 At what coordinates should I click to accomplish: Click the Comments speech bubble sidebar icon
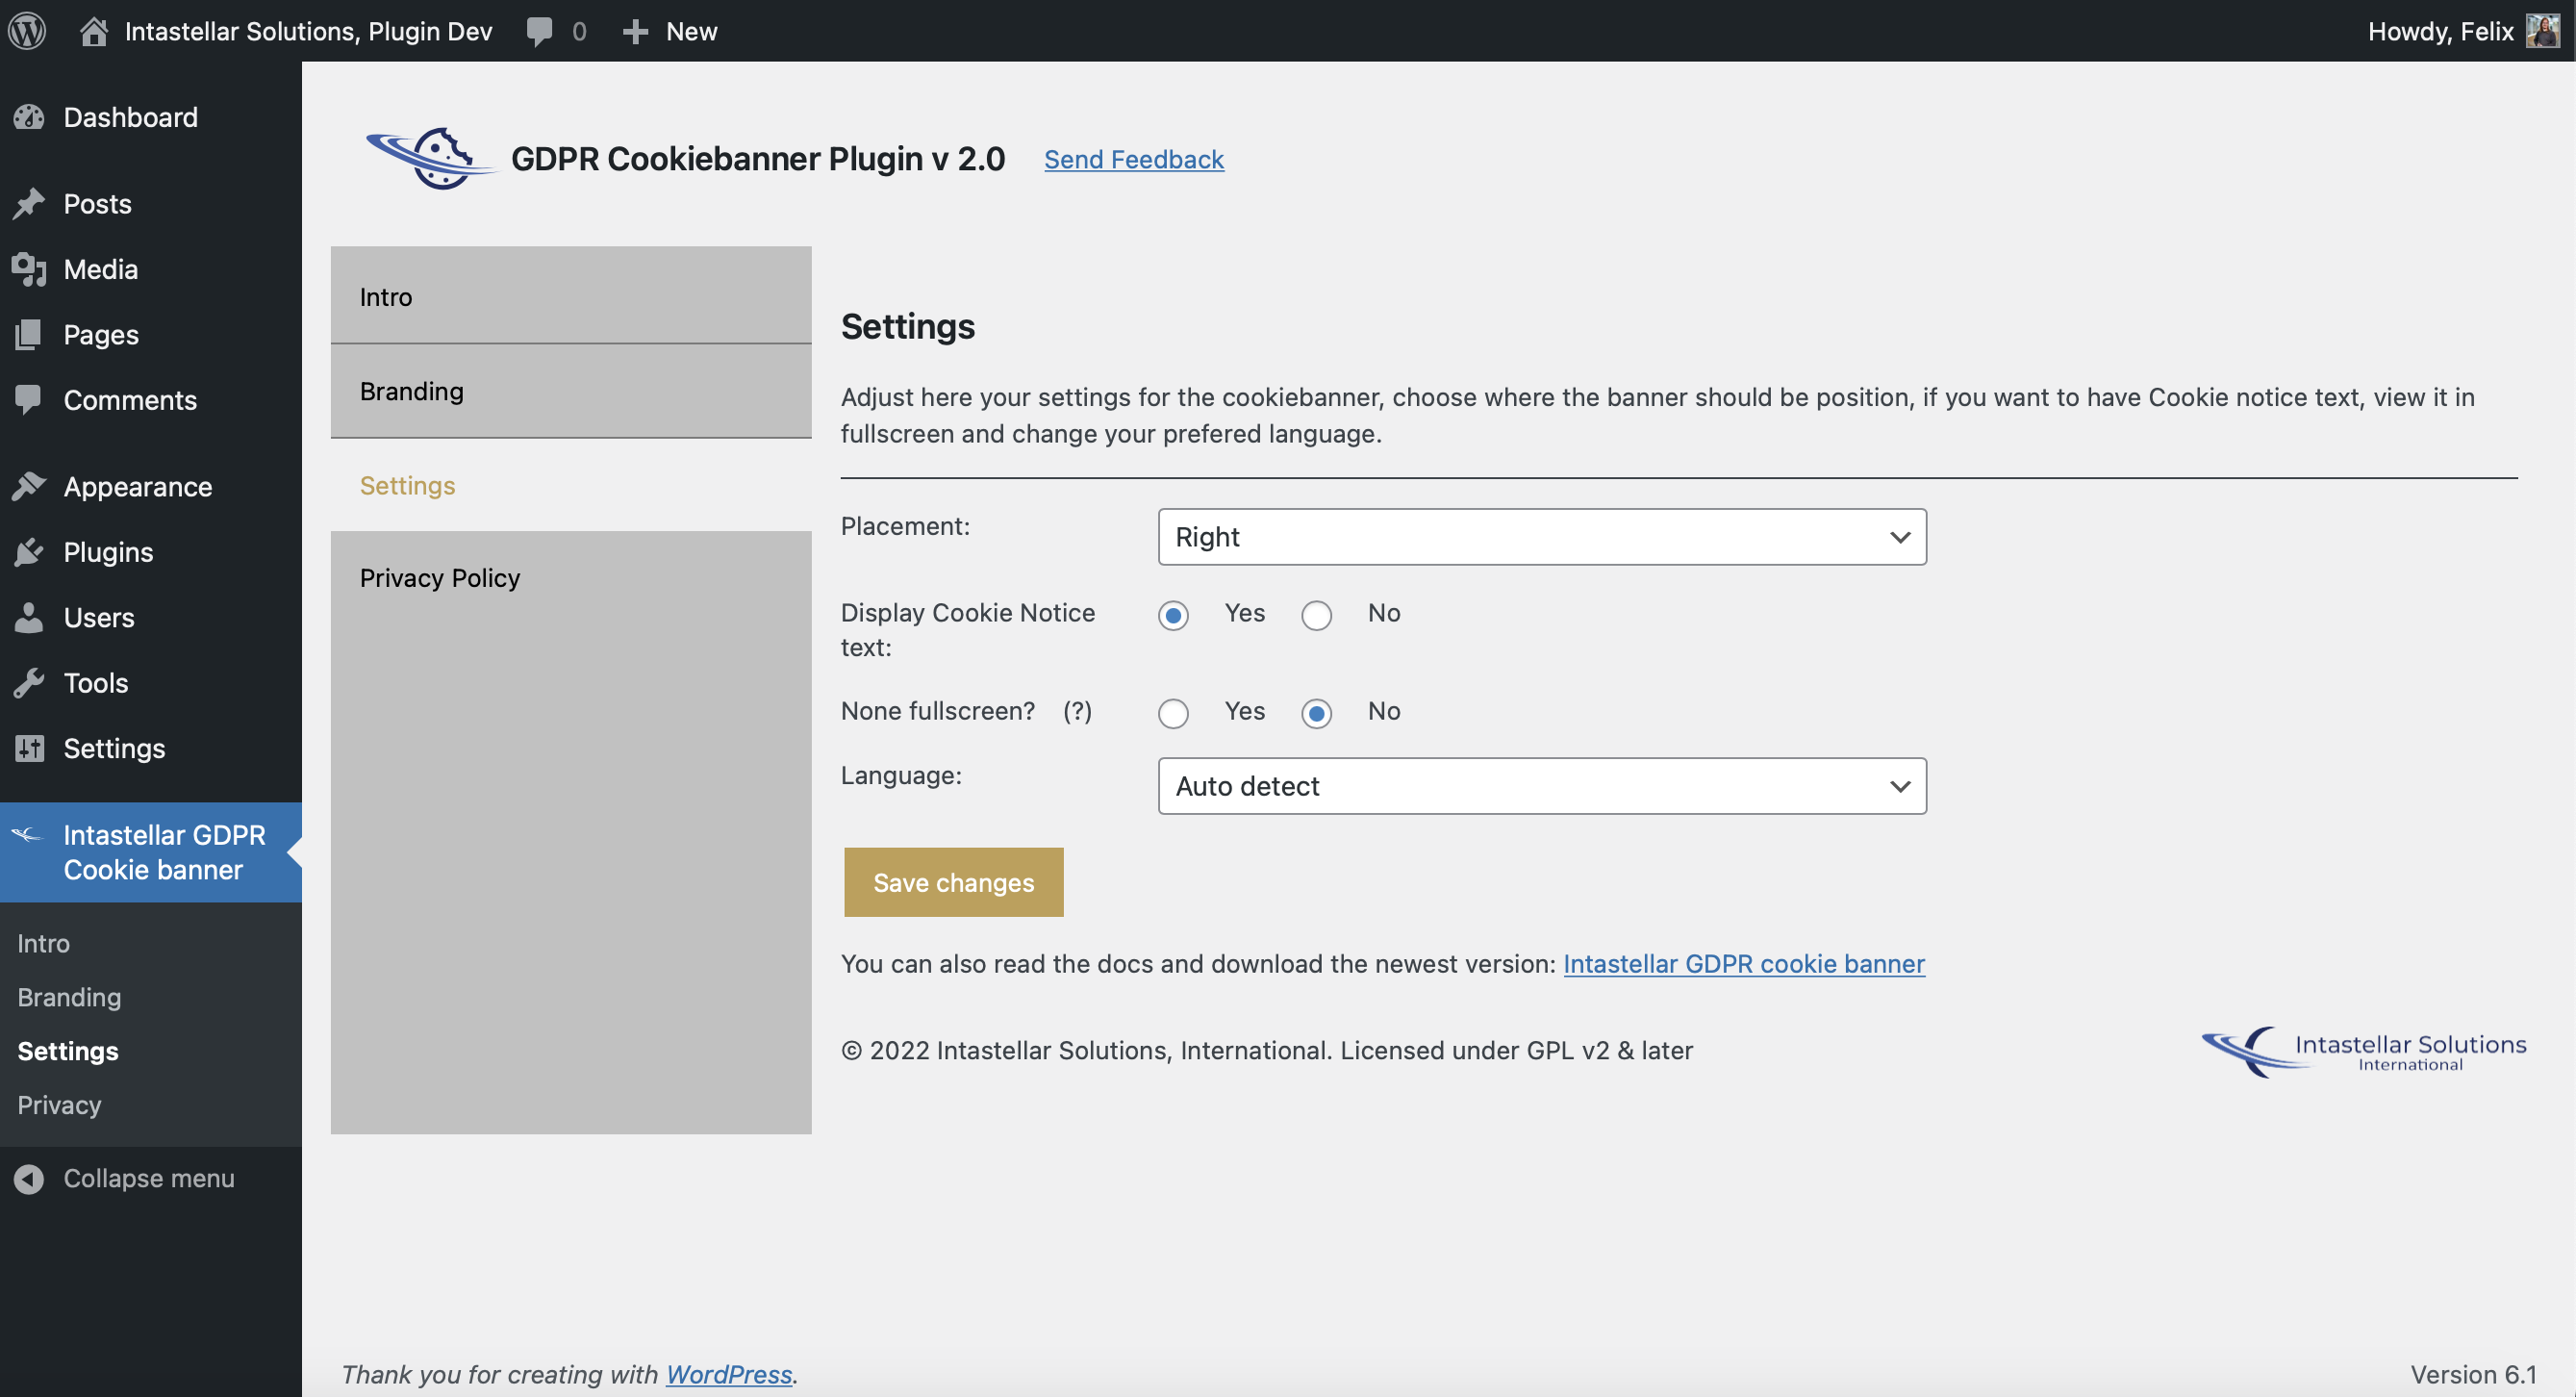coord(29,400)
